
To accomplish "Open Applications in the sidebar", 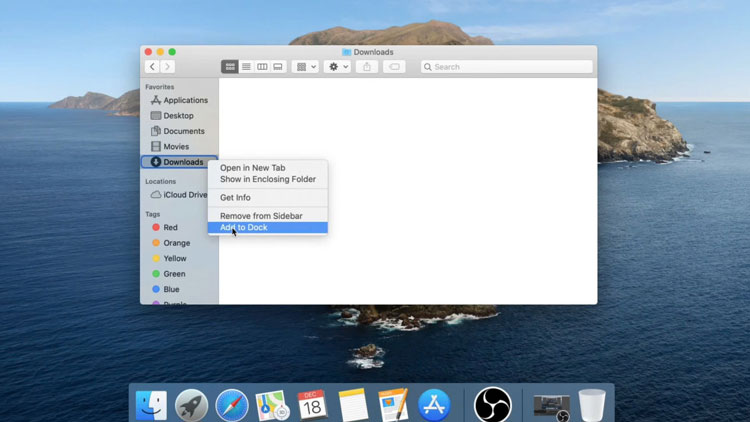I will pos(179,100).
